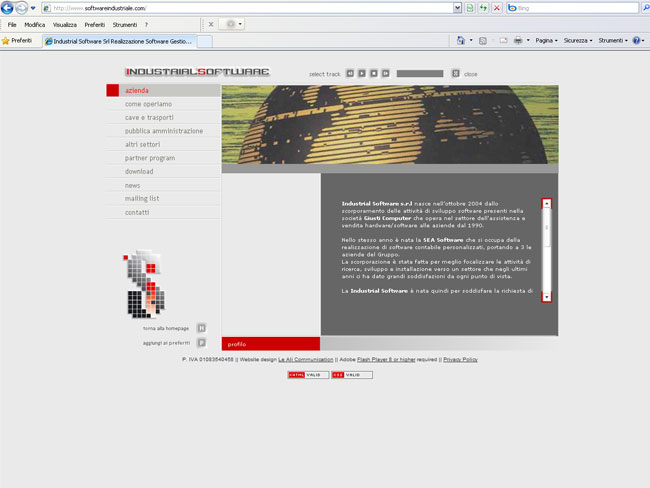Click the aggiungi ai preferiti icon
The width and height of the screenshot is (650, 488).
pyautogui.click(x=201, y=342)
